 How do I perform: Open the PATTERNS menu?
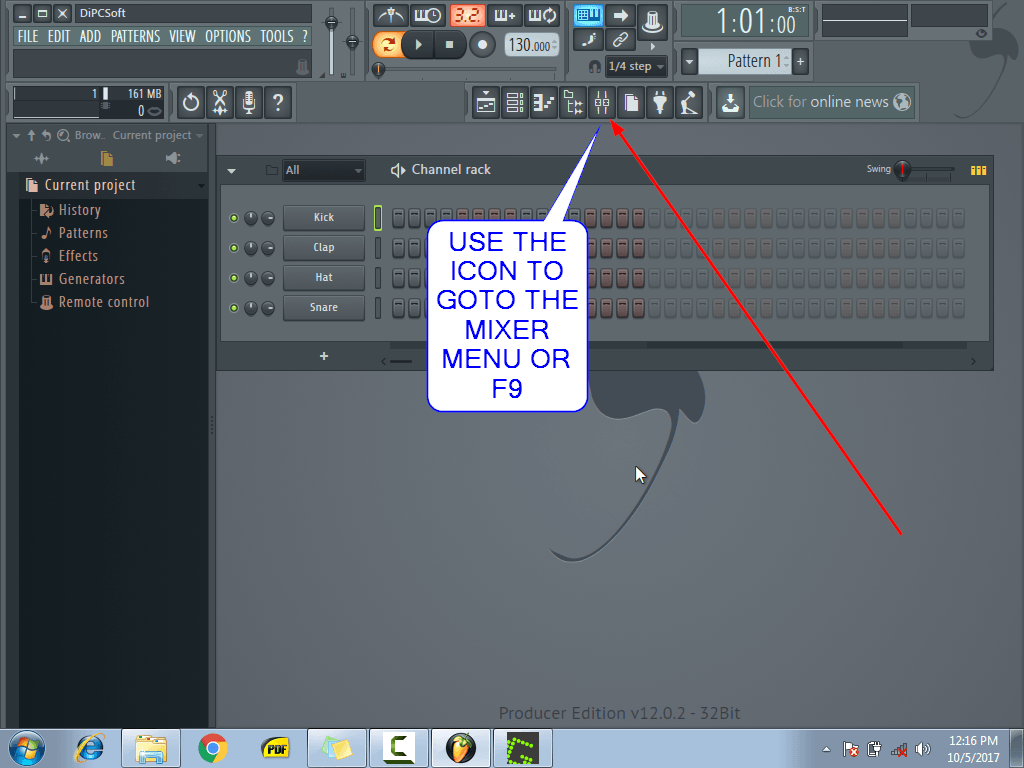(135, 37)
